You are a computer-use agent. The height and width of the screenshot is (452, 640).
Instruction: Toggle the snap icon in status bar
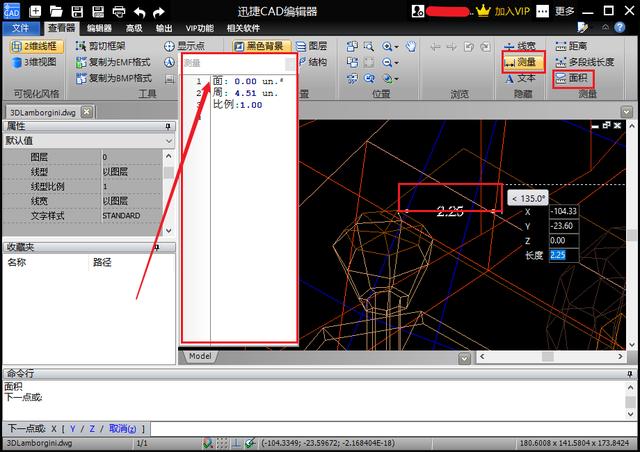[x=208, y=443]
